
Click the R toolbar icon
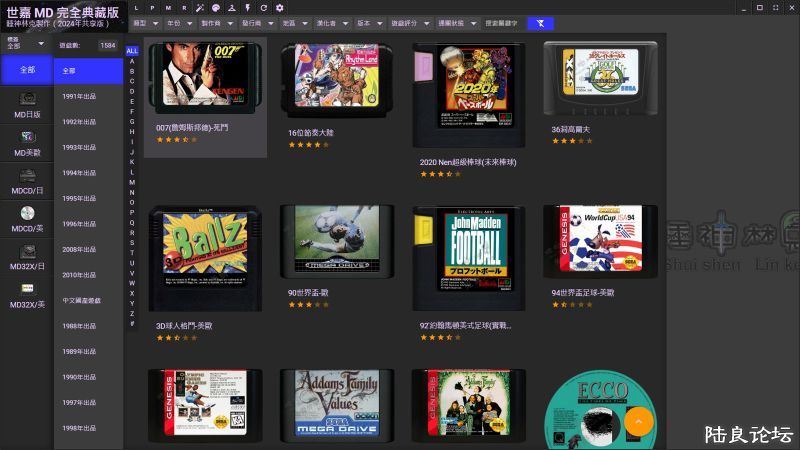tap(184, 8)
